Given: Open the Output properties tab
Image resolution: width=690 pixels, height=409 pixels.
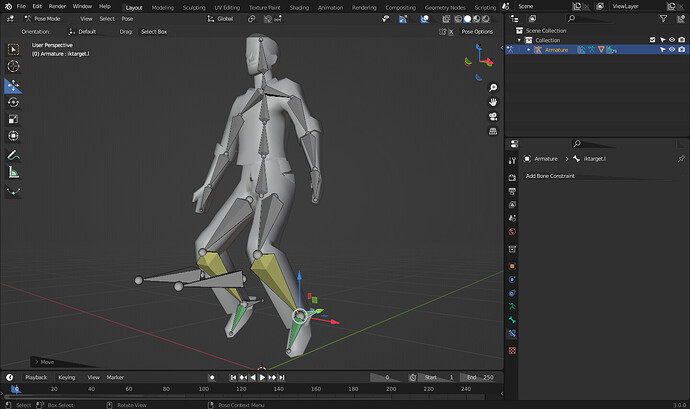Looking at the screenshot, I should [x=512, y=191].
